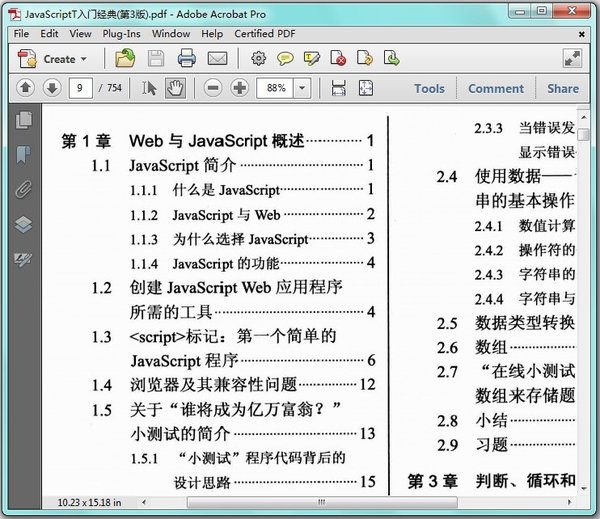600x519 pixels.
Task: Activate the Select text tool
Action: [150, 88]
